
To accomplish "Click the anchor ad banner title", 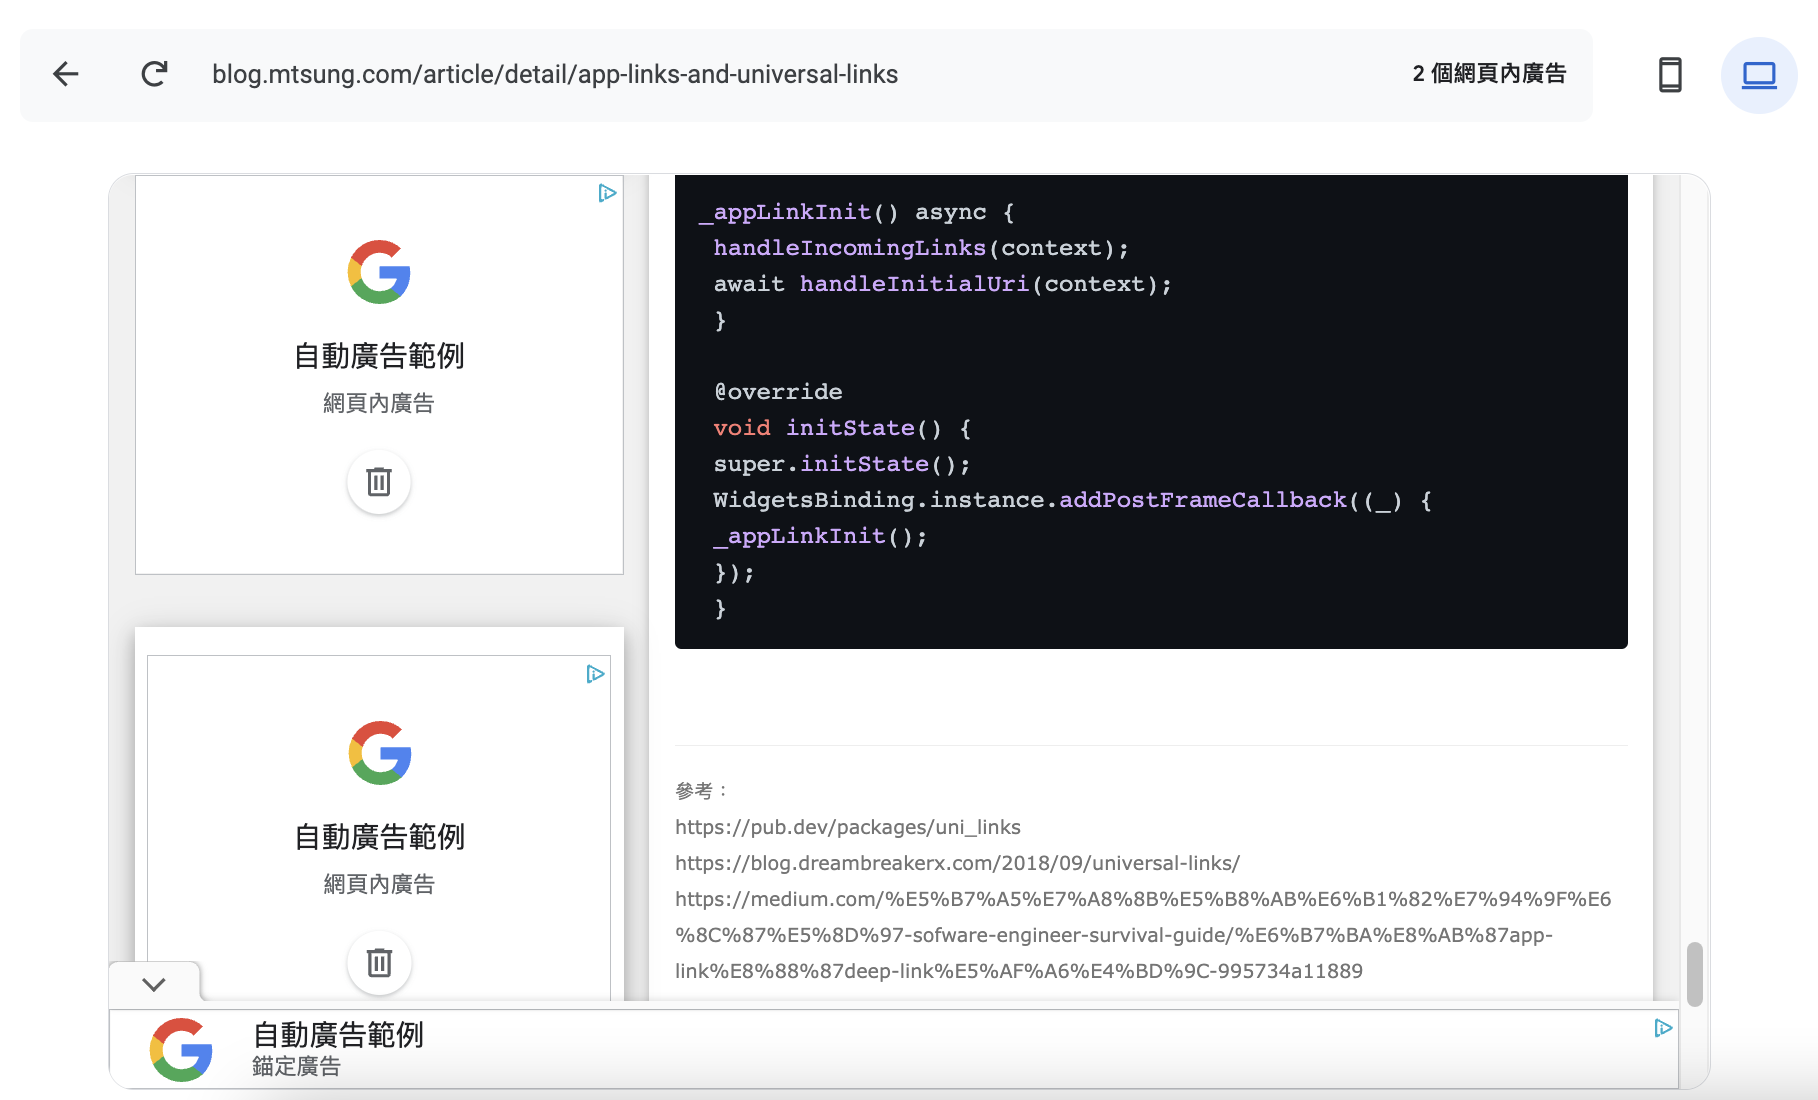I will click(338, 1034).
